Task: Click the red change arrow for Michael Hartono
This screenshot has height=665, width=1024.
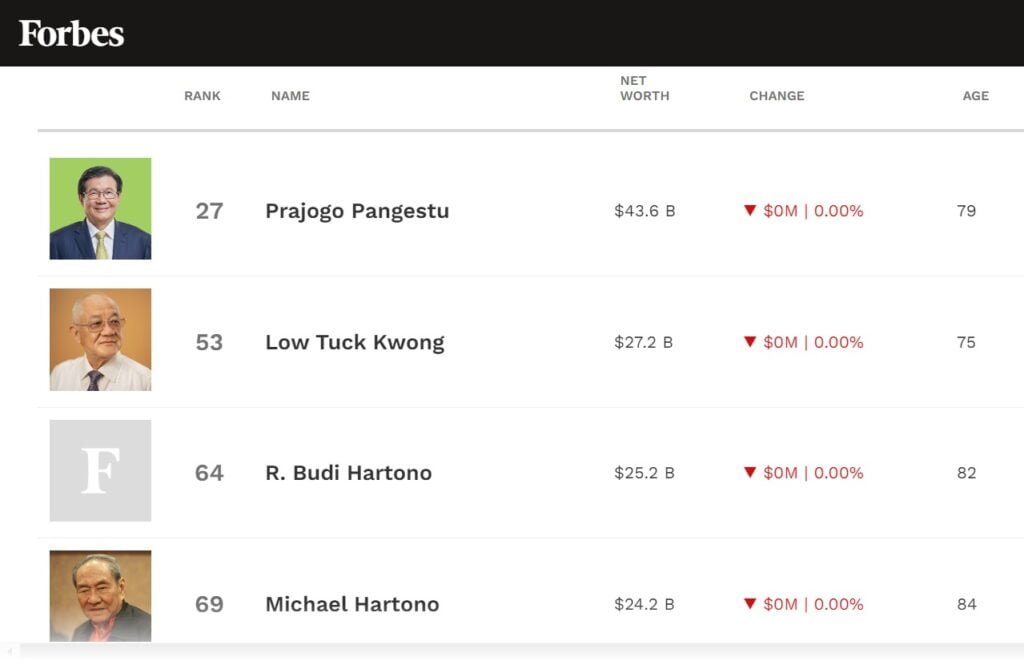Action: click(749, 604)
